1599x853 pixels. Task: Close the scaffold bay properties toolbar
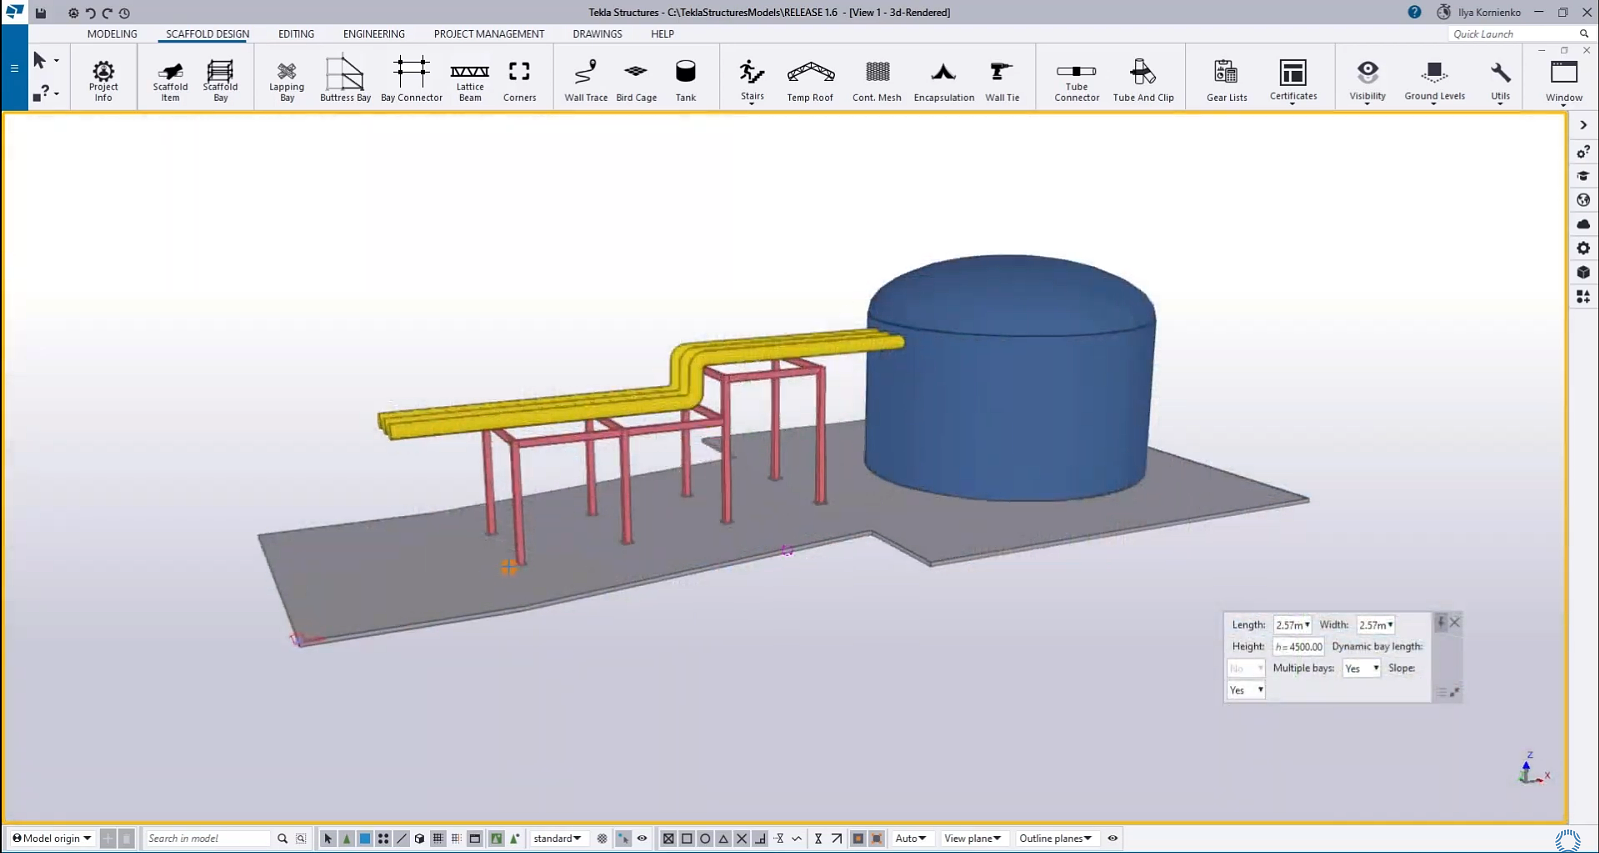point(1455,622)
